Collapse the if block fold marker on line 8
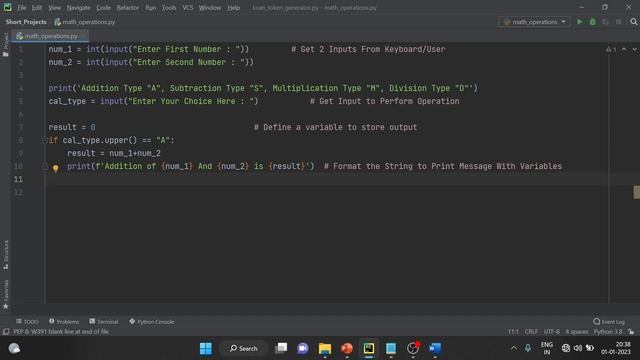 pos(44,140)
